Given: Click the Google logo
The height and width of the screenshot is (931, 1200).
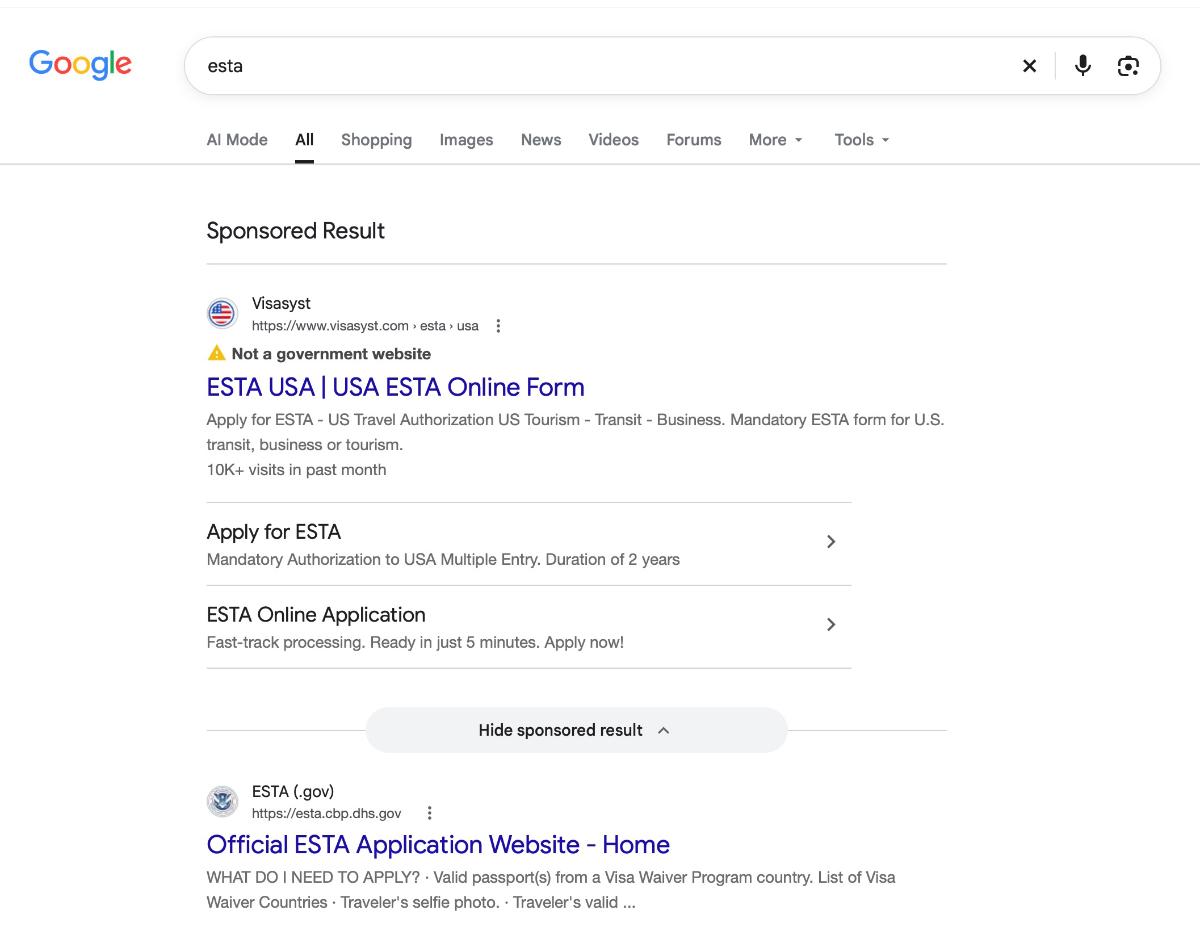Looking at the screenshot, I should (80, 64).
